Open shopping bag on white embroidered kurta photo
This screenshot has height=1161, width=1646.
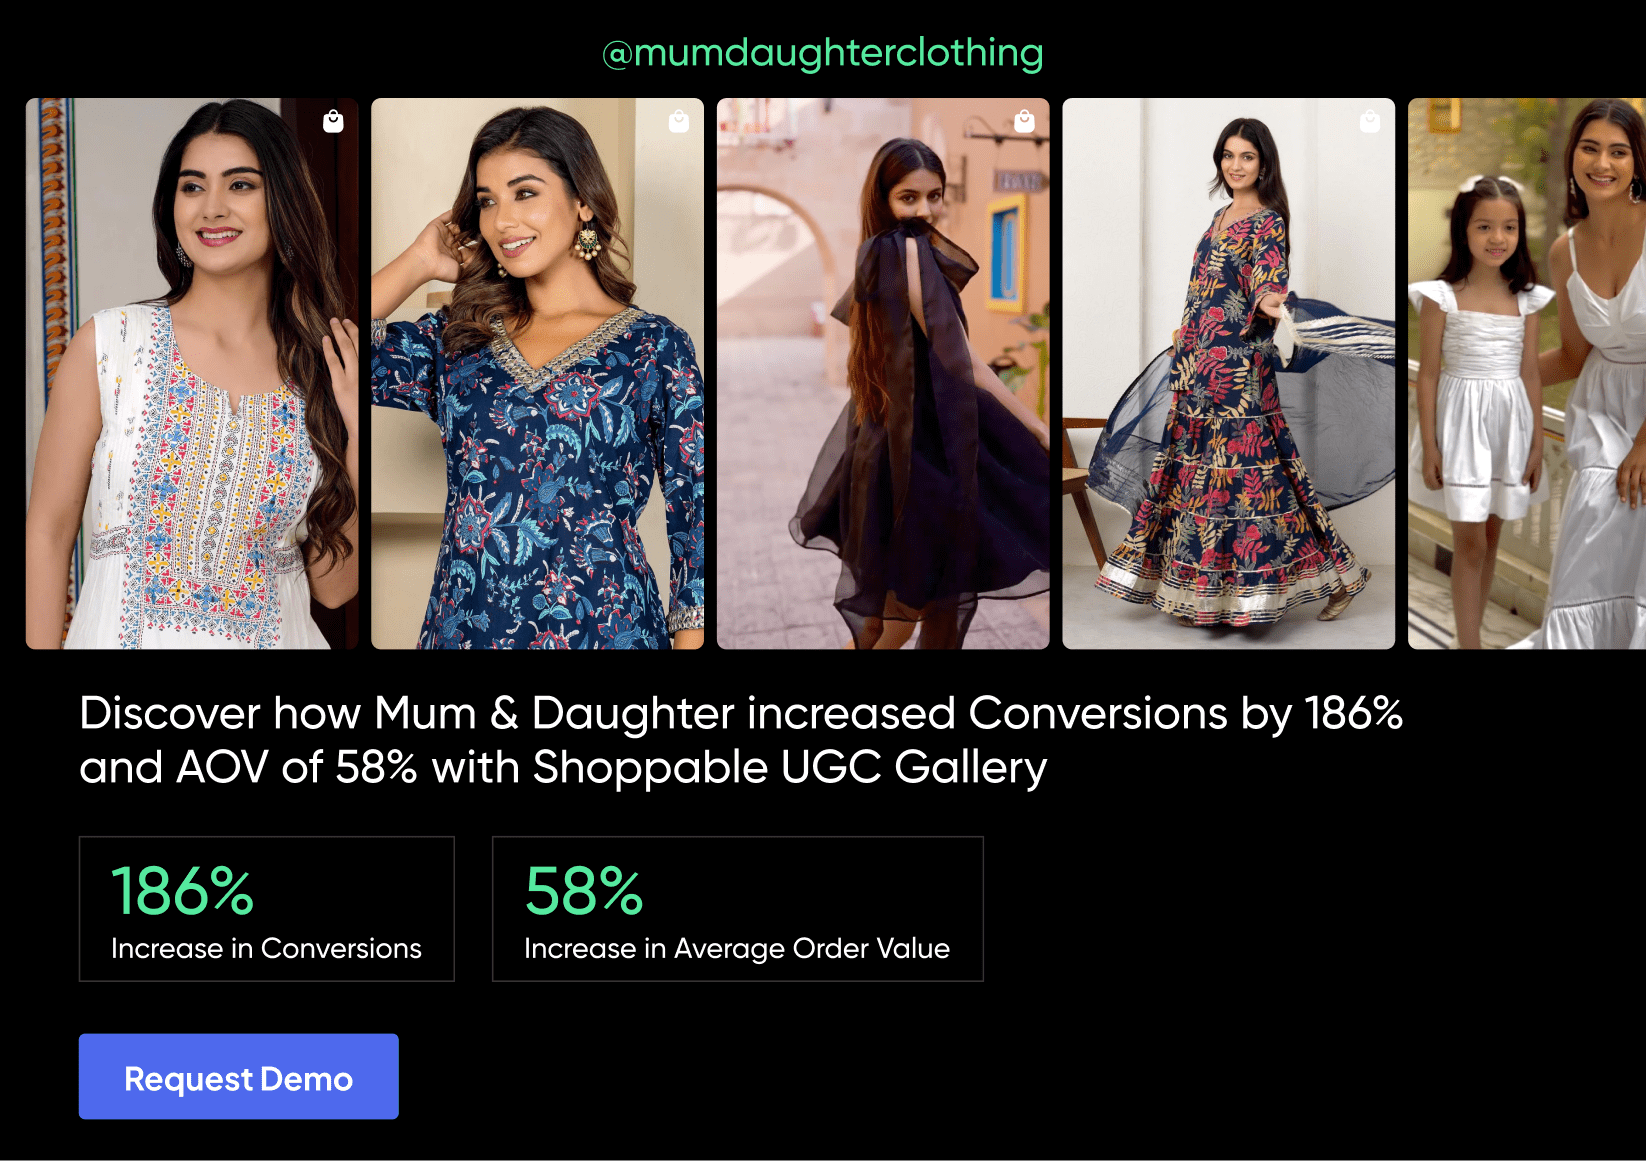coord(333,122)
